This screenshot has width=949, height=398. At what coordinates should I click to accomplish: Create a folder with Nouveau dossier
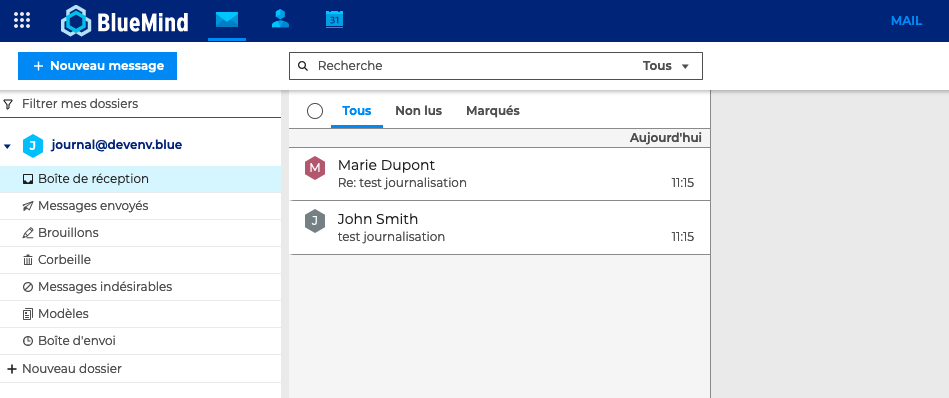64,368
